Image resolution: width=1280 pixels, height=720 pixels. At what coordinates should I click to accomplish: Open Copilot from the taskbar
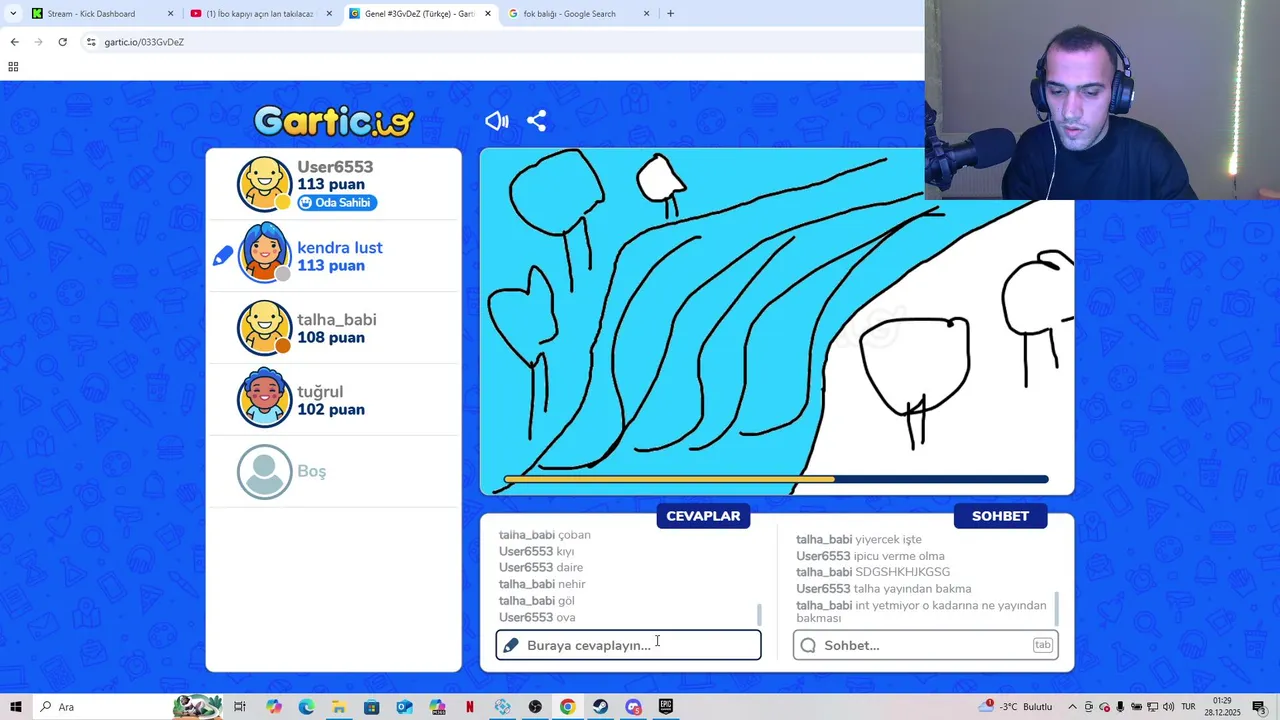(x=274, y=707)
